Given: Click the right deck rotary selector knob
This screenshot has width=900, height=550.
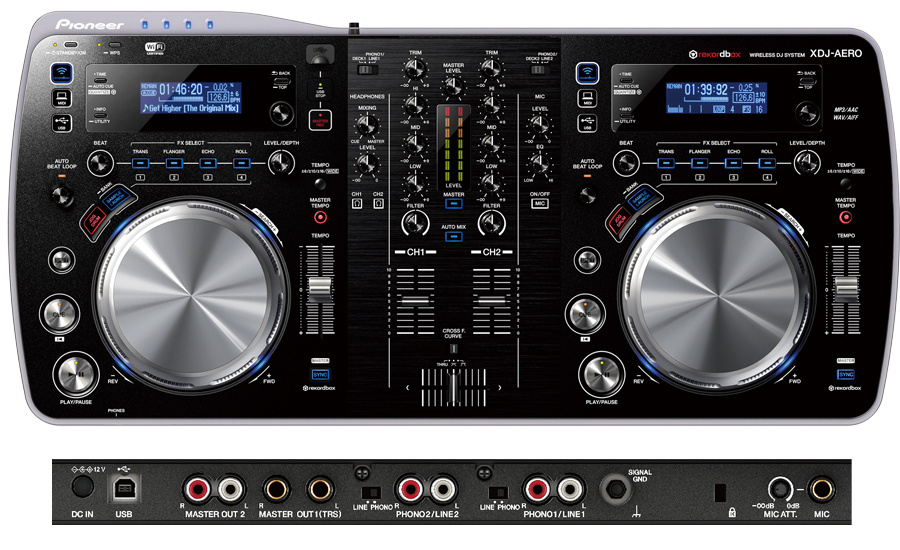Looking at the screenshot, I should (x=807, y=113).
